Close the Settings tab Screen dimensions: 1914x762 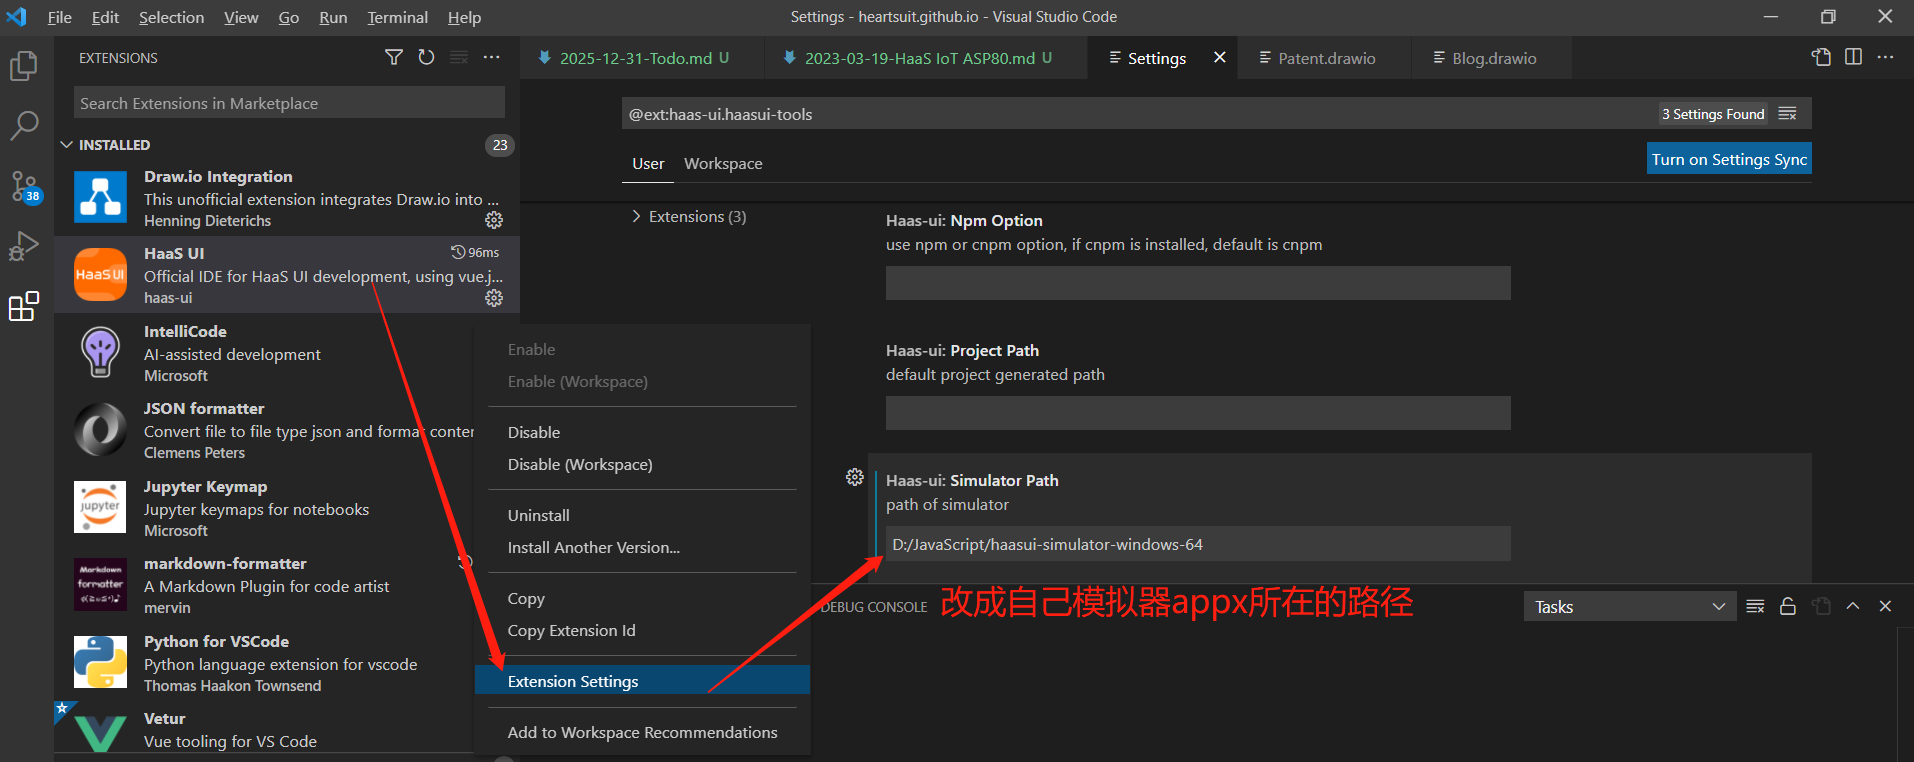click(x=1220, y=58)
